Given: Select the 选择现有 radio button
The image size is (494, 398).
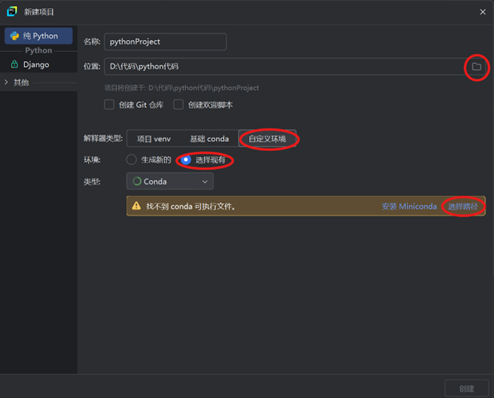Looking at the screenshot, I should (x=186, y=160).
